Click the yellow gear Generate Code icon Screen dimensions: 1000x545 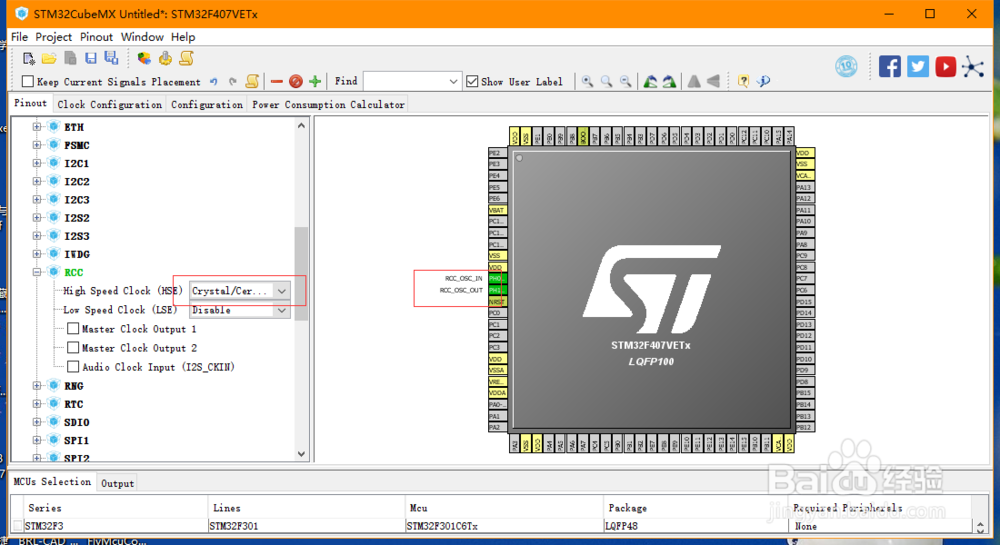point(165,59)
